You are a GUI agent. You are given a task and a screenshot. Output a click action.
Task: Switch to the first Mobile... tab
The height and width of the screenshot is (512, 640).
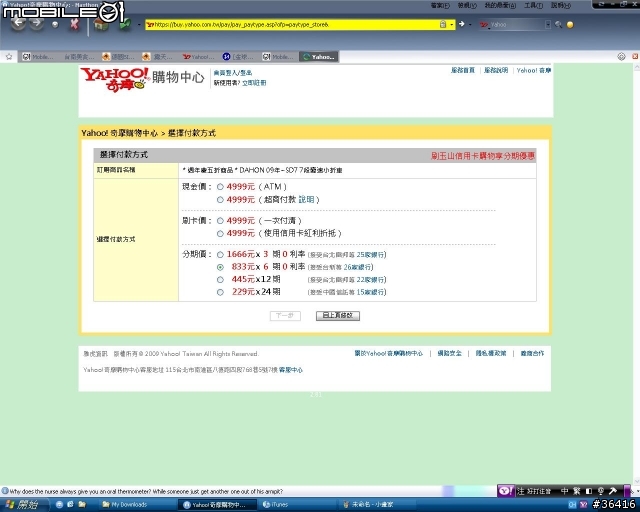click(x=38, y=57)
